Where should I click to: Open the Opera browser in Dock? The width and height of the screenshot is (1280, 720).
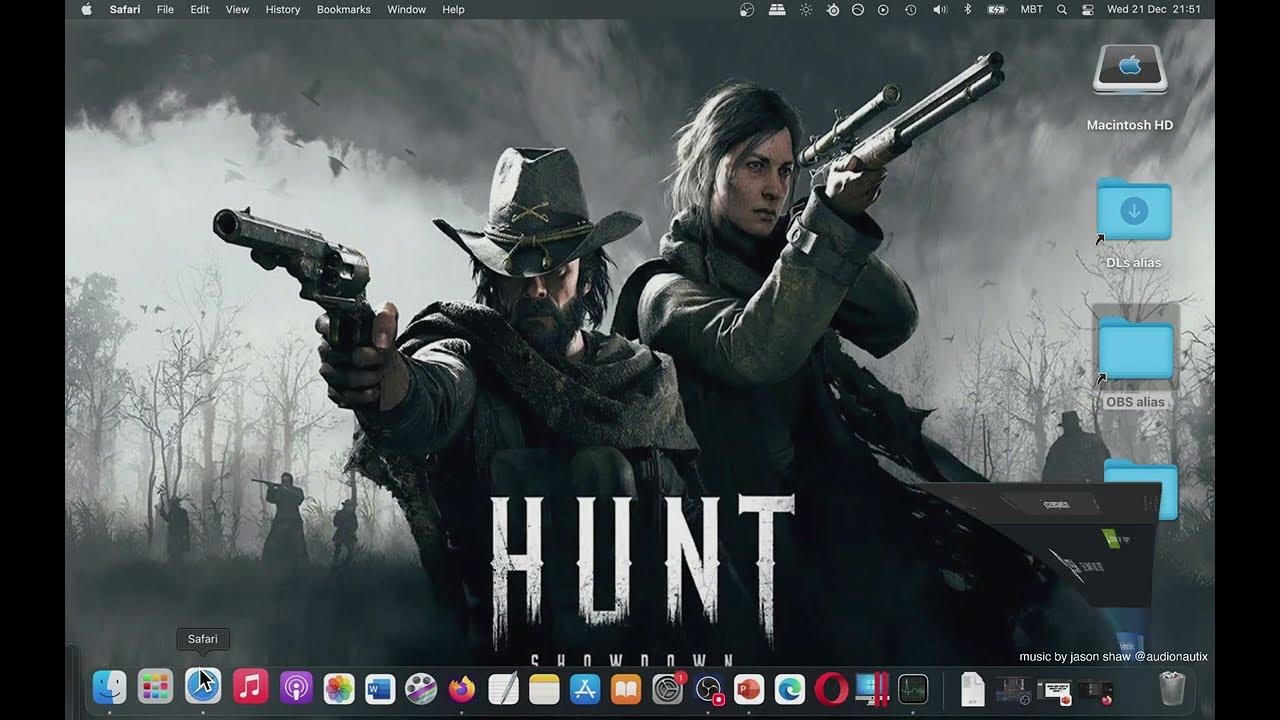click(x=831, y=688)
